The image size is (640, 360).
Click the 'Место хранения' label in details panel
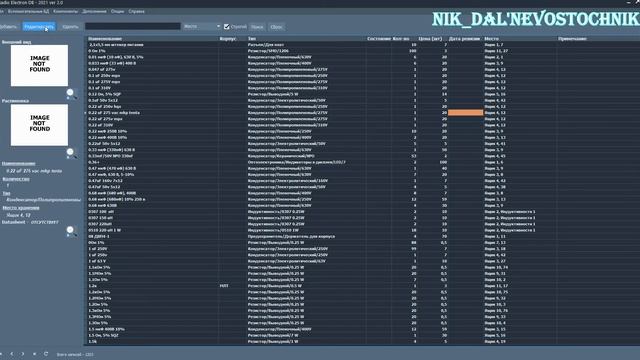21,208
